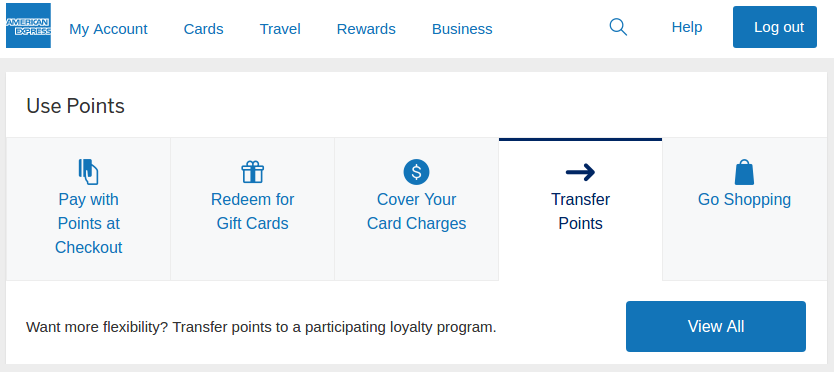Select the Transfer Points tab label
834x372 pixels.
[580, 211]
